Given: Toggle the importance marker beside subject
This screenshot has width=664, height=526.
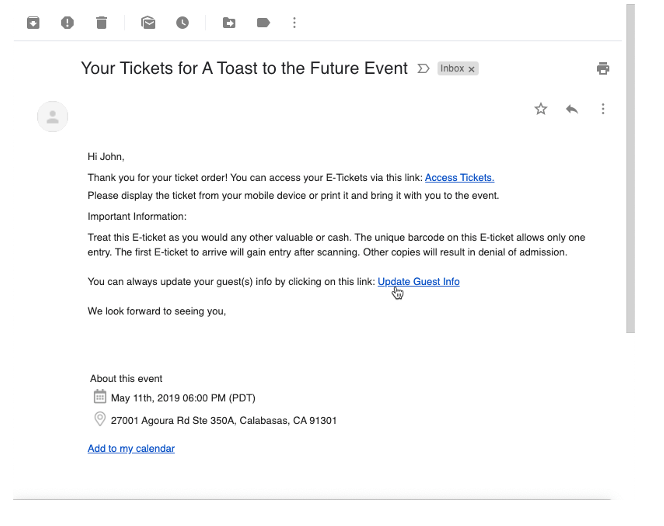Looking at the screenshot, I should [423, 69].
